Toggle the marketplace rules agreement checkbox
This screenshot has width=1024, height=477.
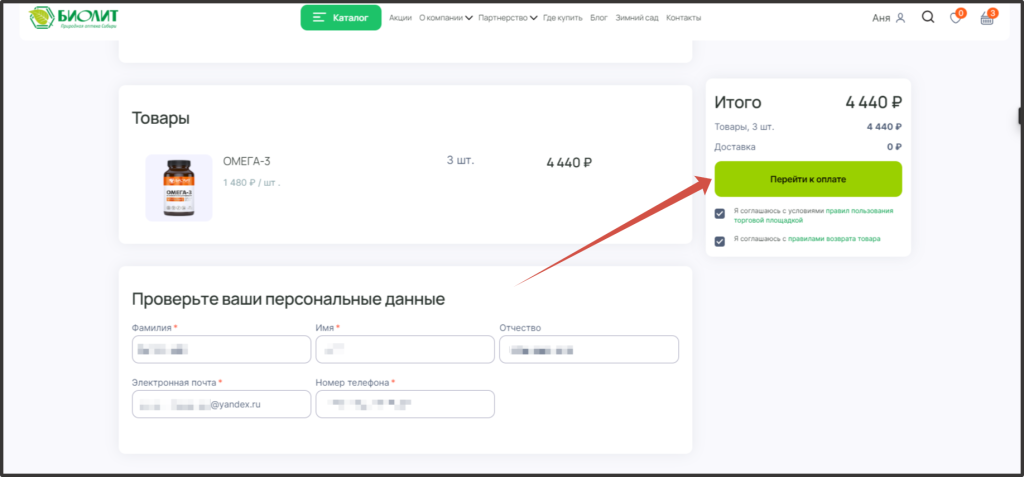coord(720,214)
